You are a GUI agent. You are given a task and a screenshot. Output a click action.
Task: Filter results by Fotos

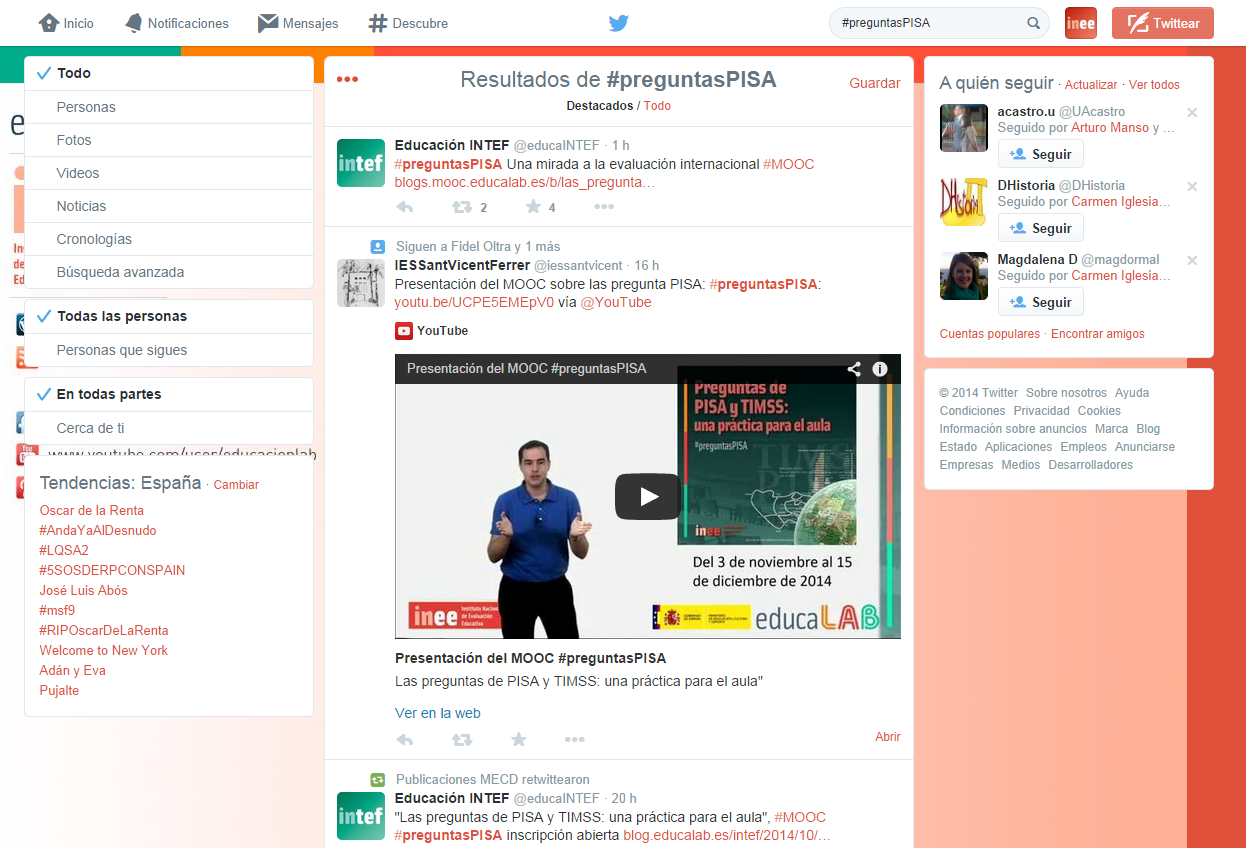[169, 140]
